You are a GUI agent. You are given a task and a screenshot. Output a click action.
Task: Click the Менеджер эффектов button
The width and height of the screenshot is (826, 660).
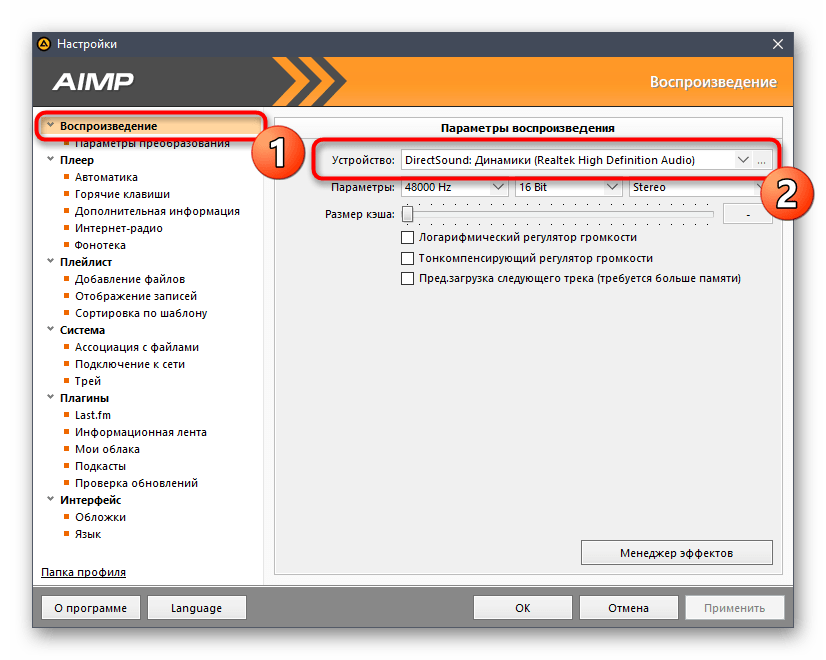coord(676,553)
